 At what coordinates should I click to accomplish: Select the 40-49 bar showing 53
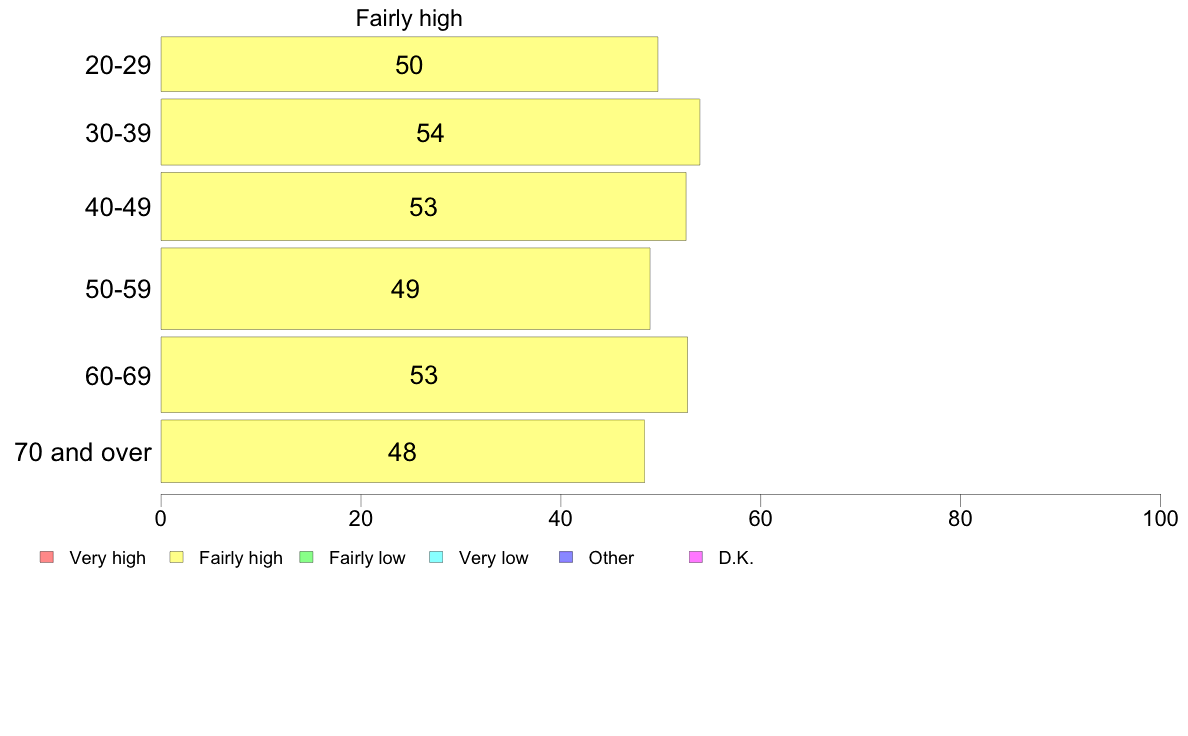[424, 207]
